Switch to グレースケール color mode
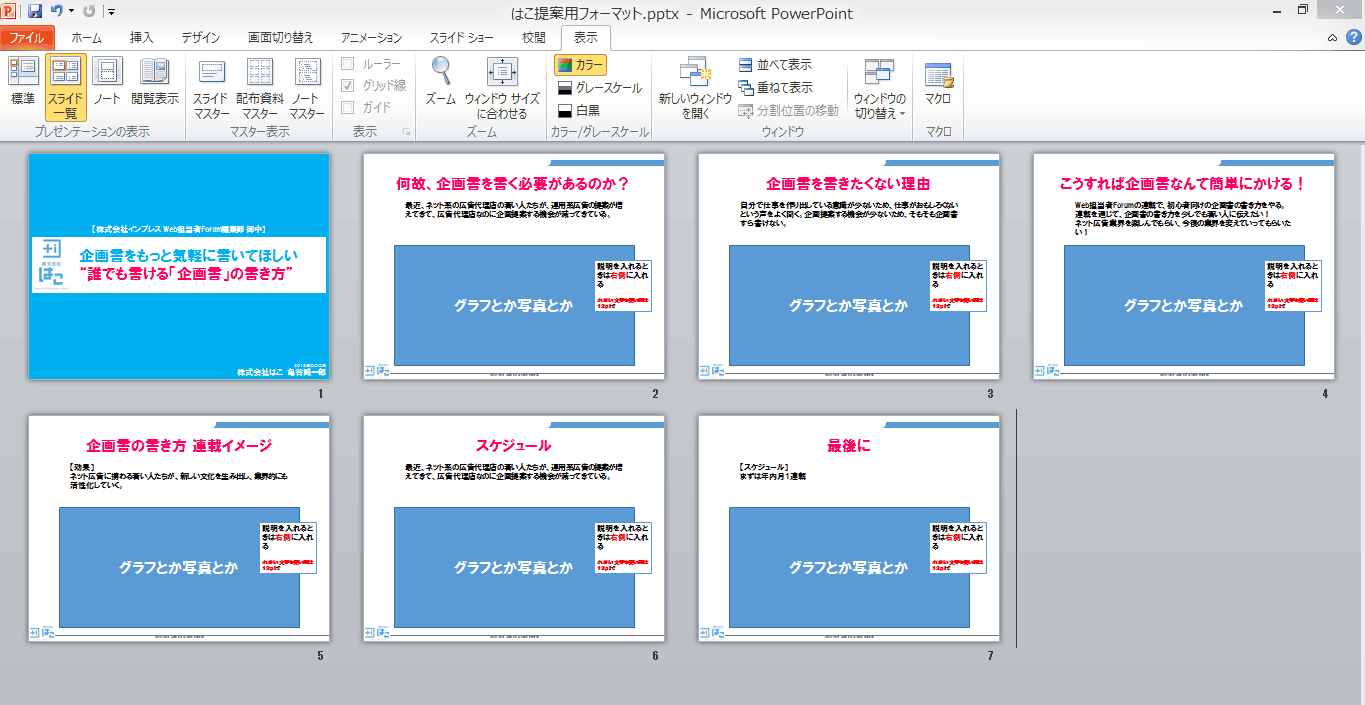The image size is (1365, 705). tap(601, 87)
